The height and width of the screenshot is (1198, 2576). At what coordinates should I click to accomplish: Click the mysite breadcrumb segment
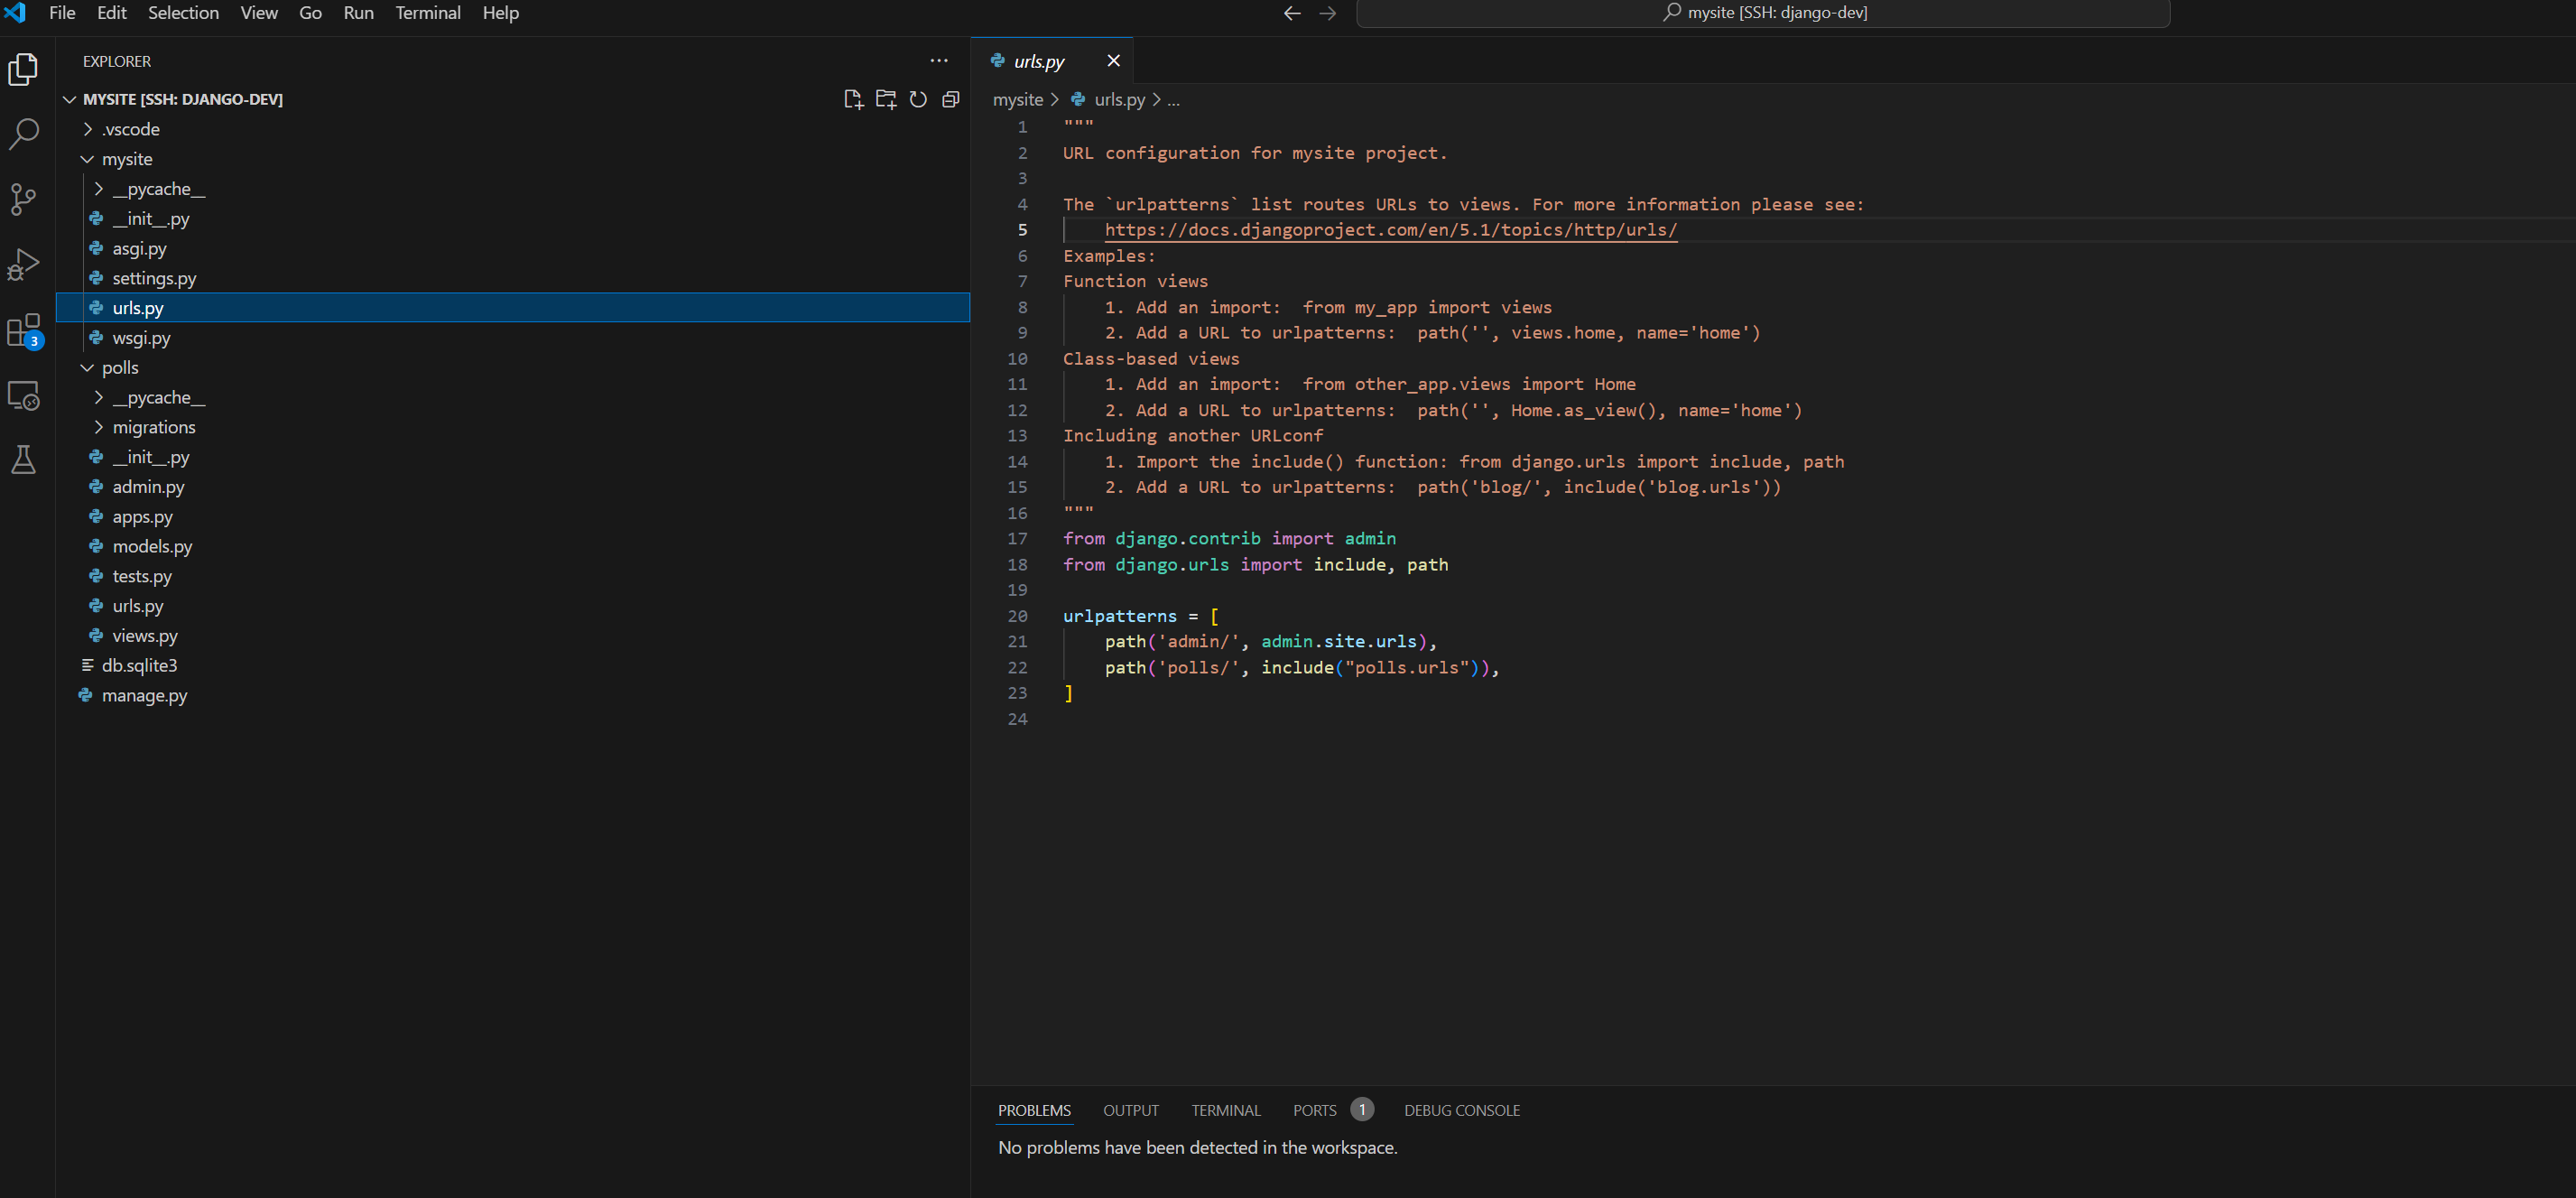point(1017,99)
